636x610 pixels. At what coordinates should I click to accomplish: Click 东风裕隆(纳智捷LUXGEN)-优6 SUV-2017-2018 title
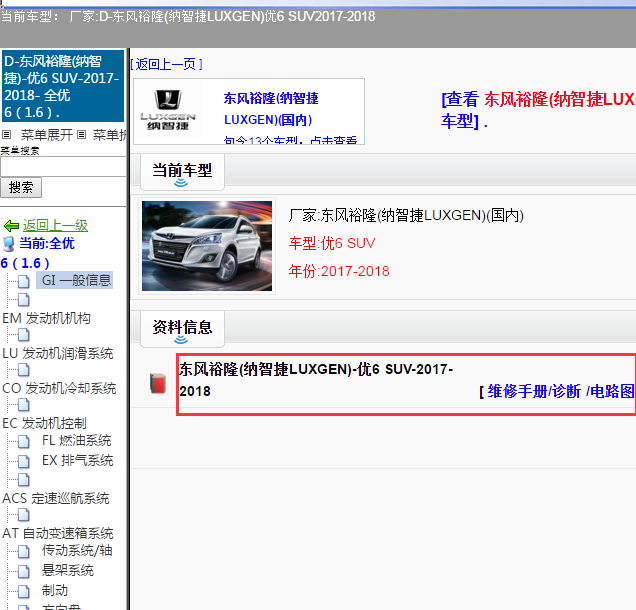pyautogui.click(x=316, y=380)
